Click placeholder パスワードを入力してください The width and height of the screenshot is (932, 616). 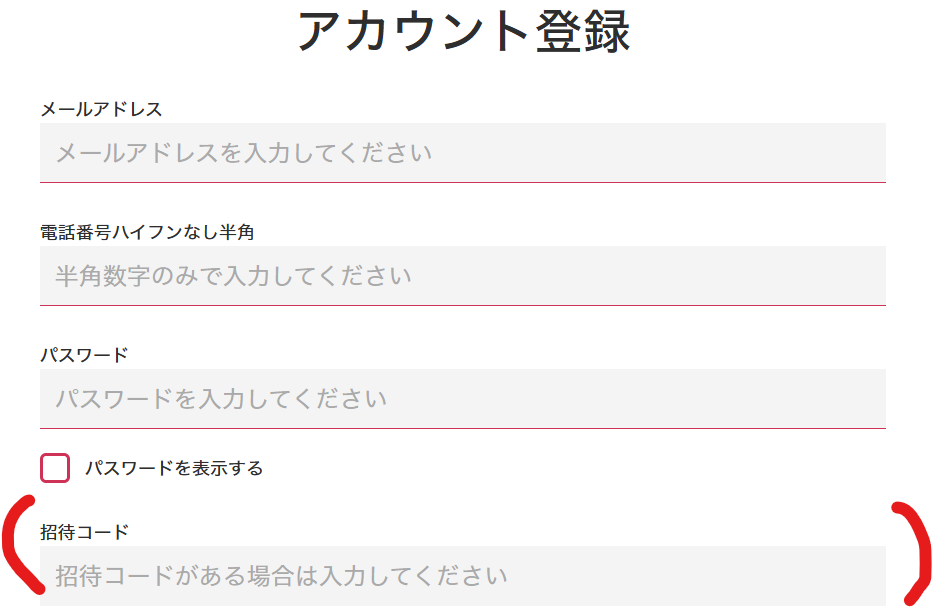pyautogui.click(x=221, y=399)
